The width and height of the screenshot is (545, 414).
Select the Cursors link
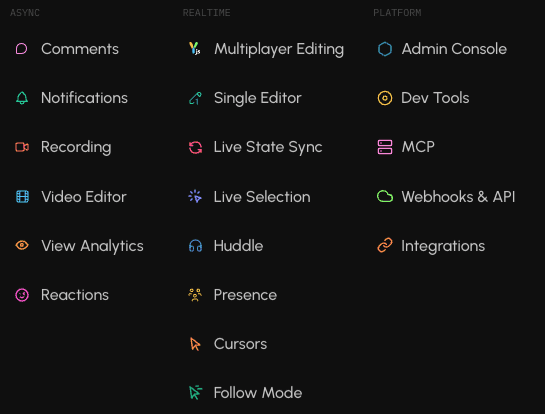click(x=241, y=344)
